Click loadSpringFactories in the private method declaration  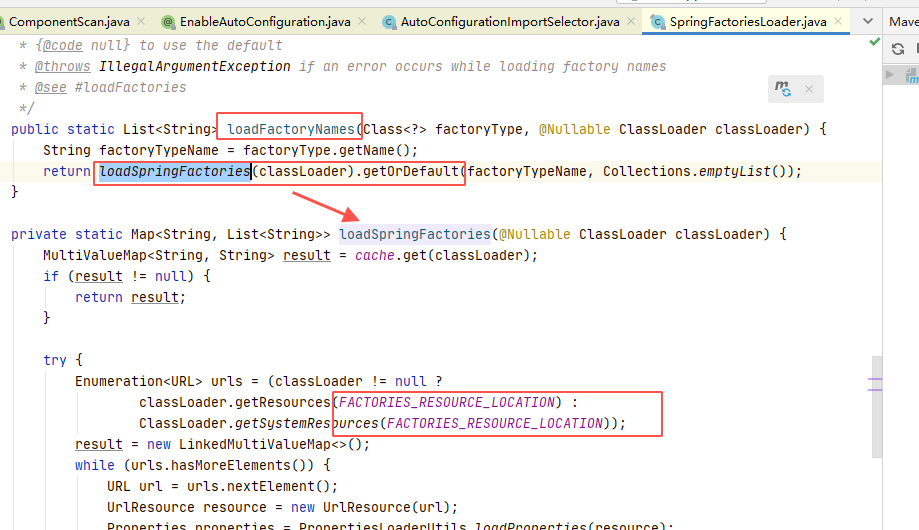point(415,234)
